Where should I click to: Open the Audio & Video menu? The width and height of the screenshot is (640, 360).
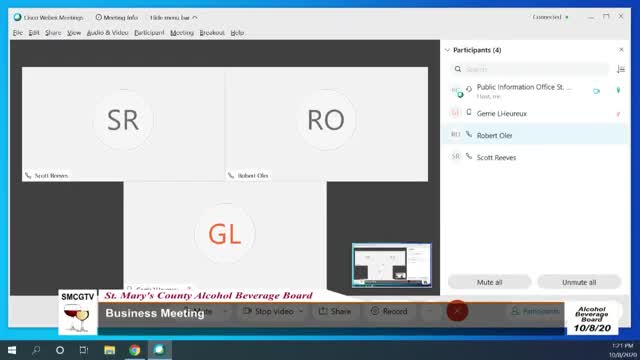[x=107, y=33]
